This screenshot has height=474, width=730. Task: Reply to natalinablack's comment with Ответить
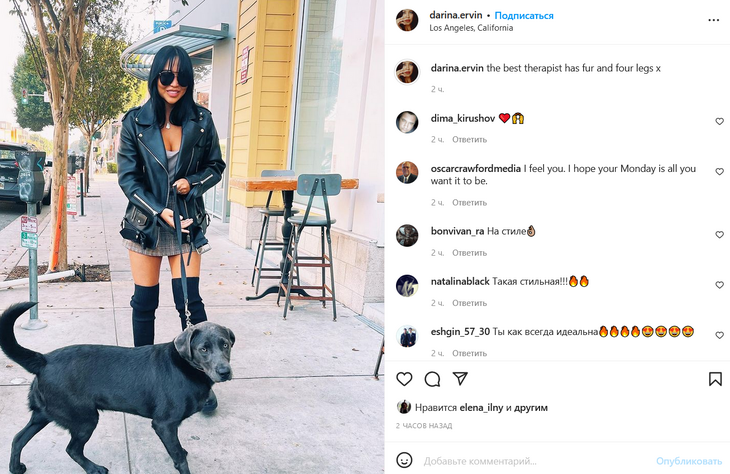(469, 303)
